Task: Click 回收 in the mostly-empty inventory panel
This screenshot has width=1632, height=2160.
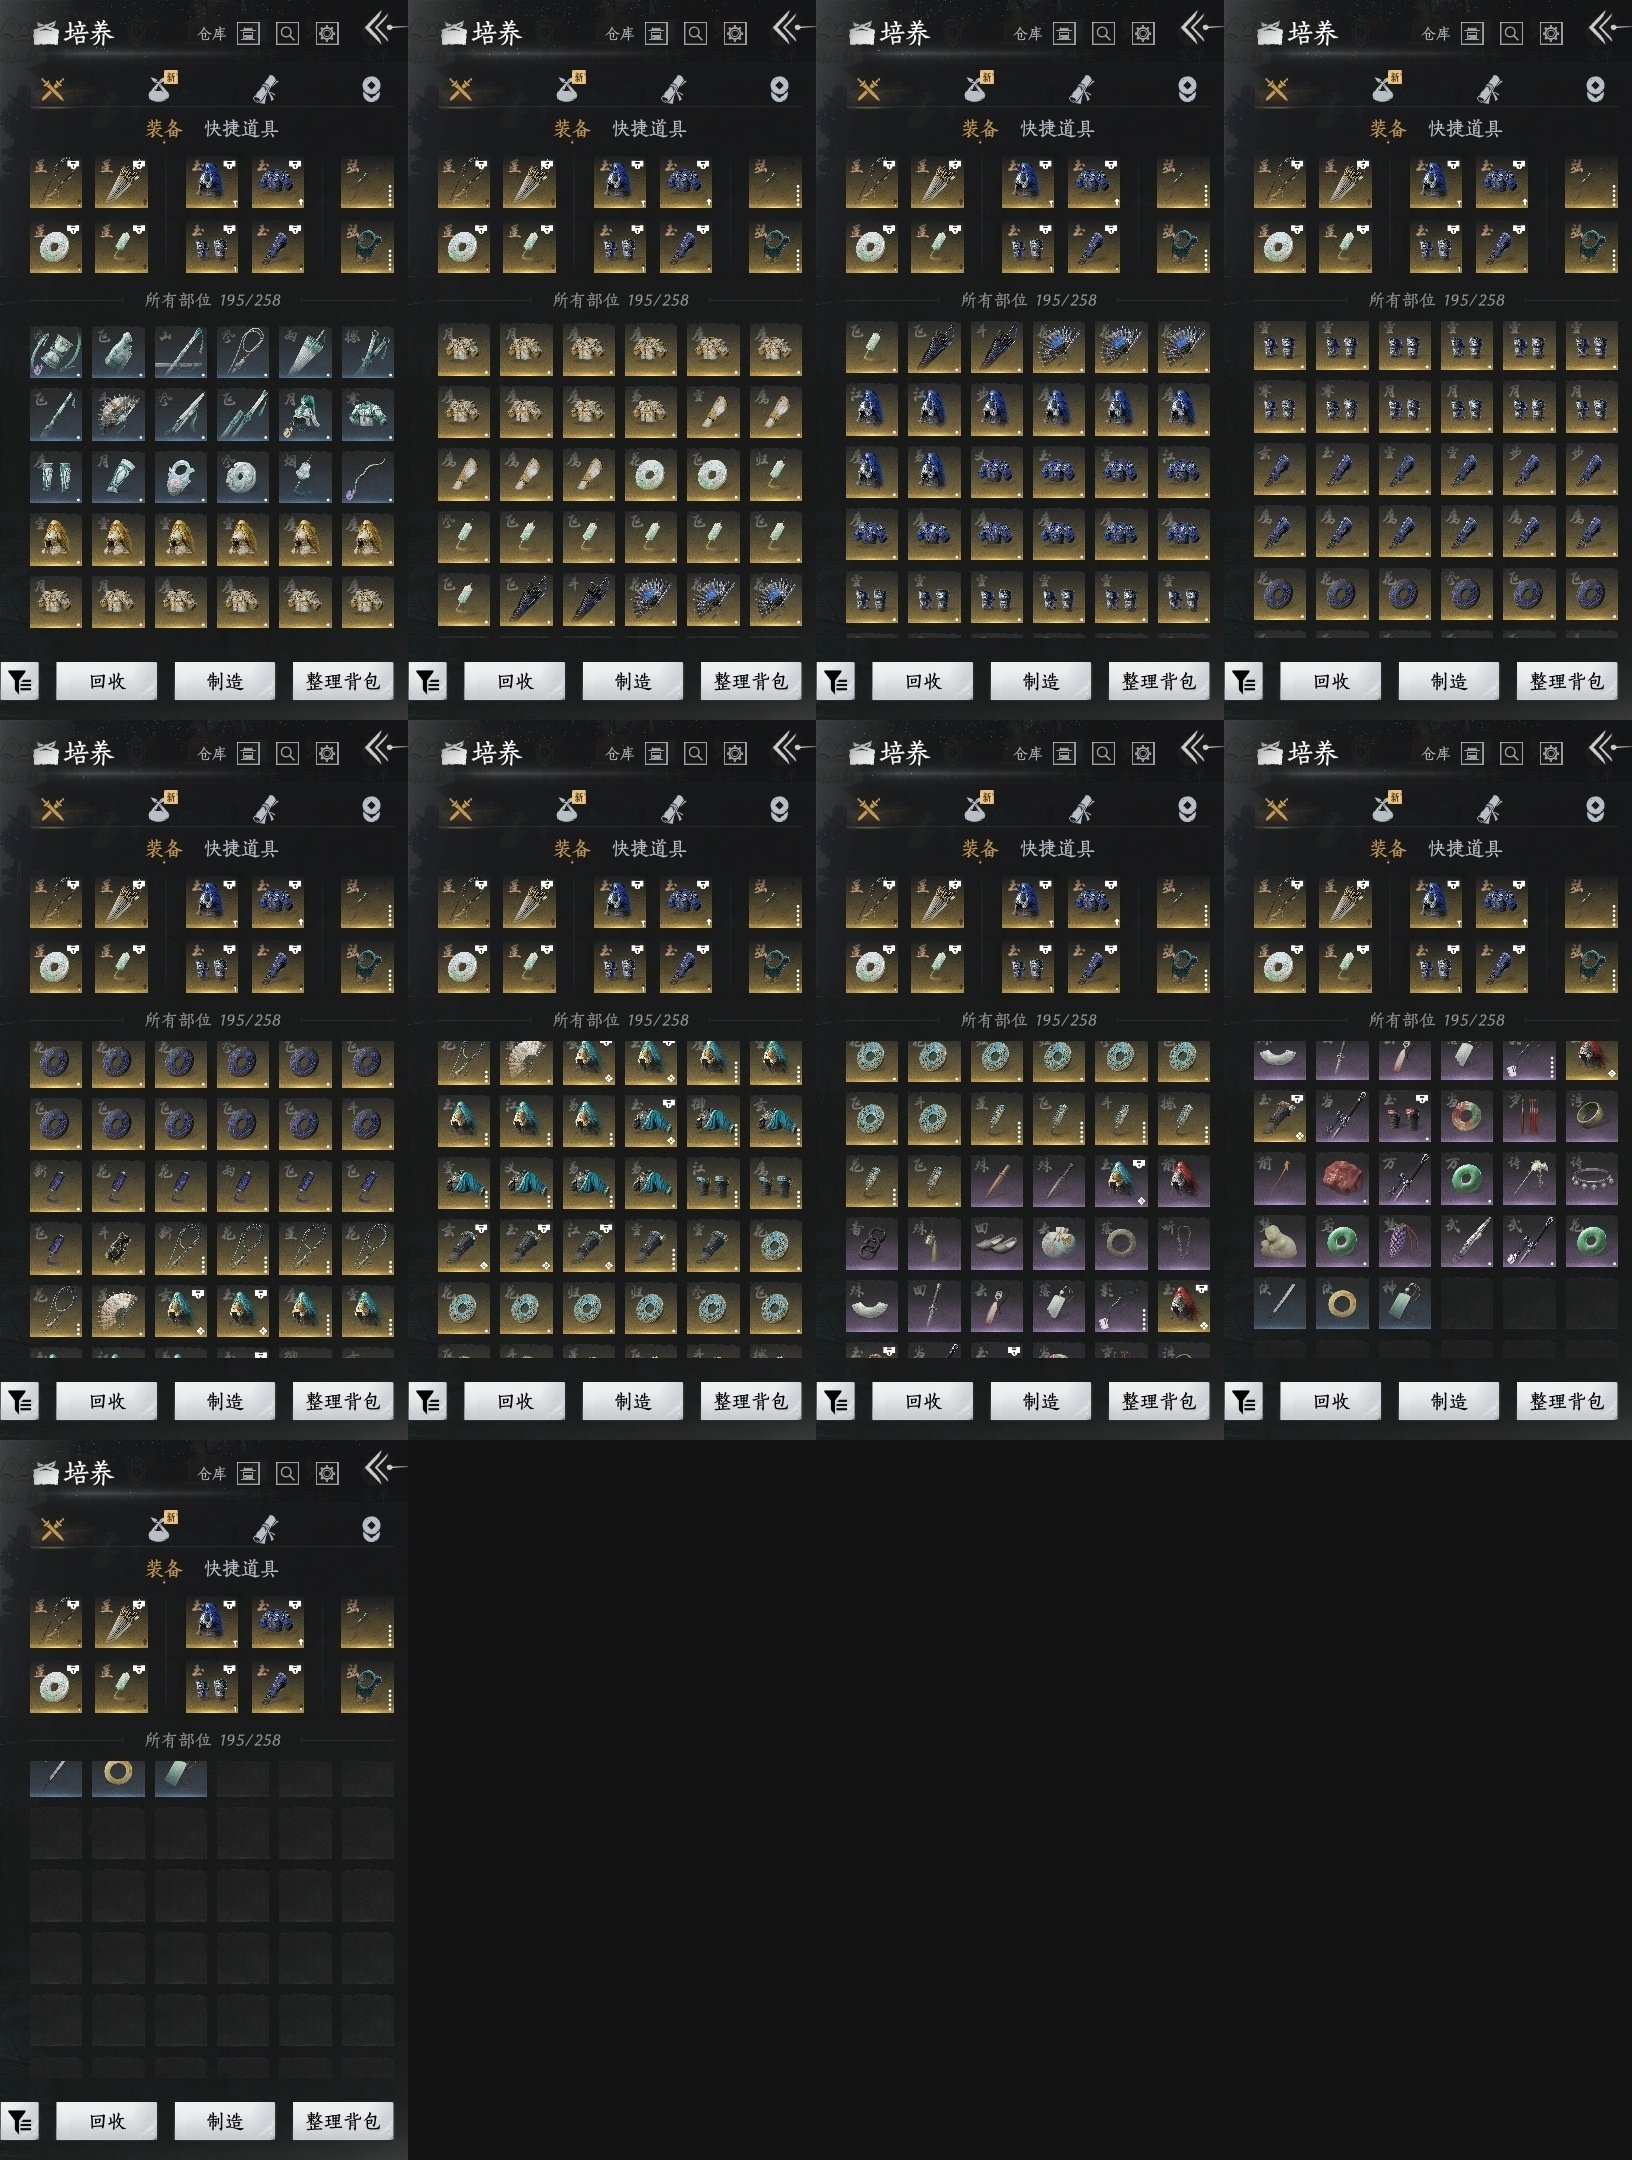Action: (107, 2121)
